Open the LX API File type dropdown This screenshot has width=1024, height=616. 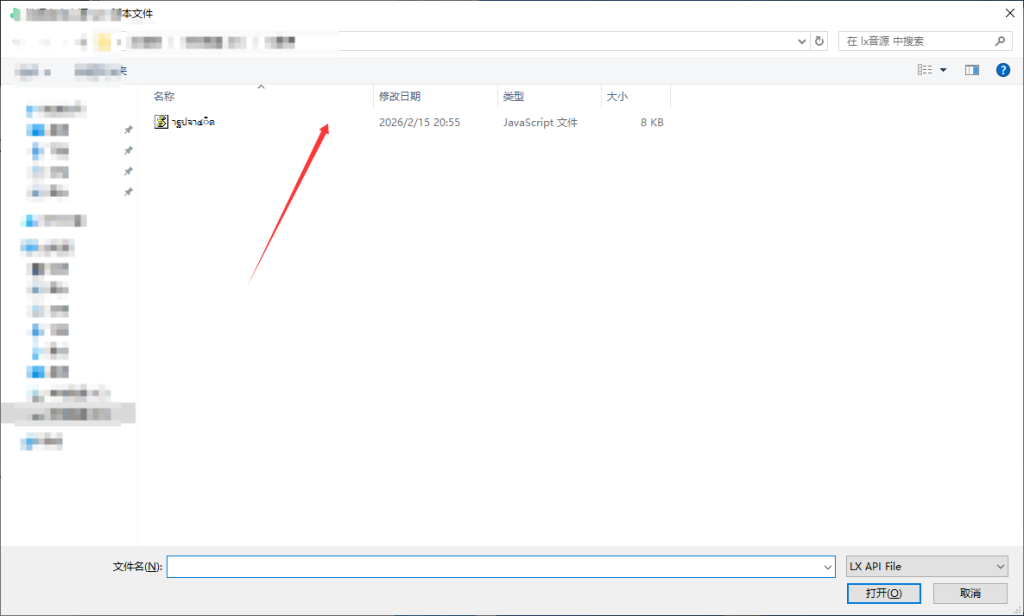(x=927, y=566)
